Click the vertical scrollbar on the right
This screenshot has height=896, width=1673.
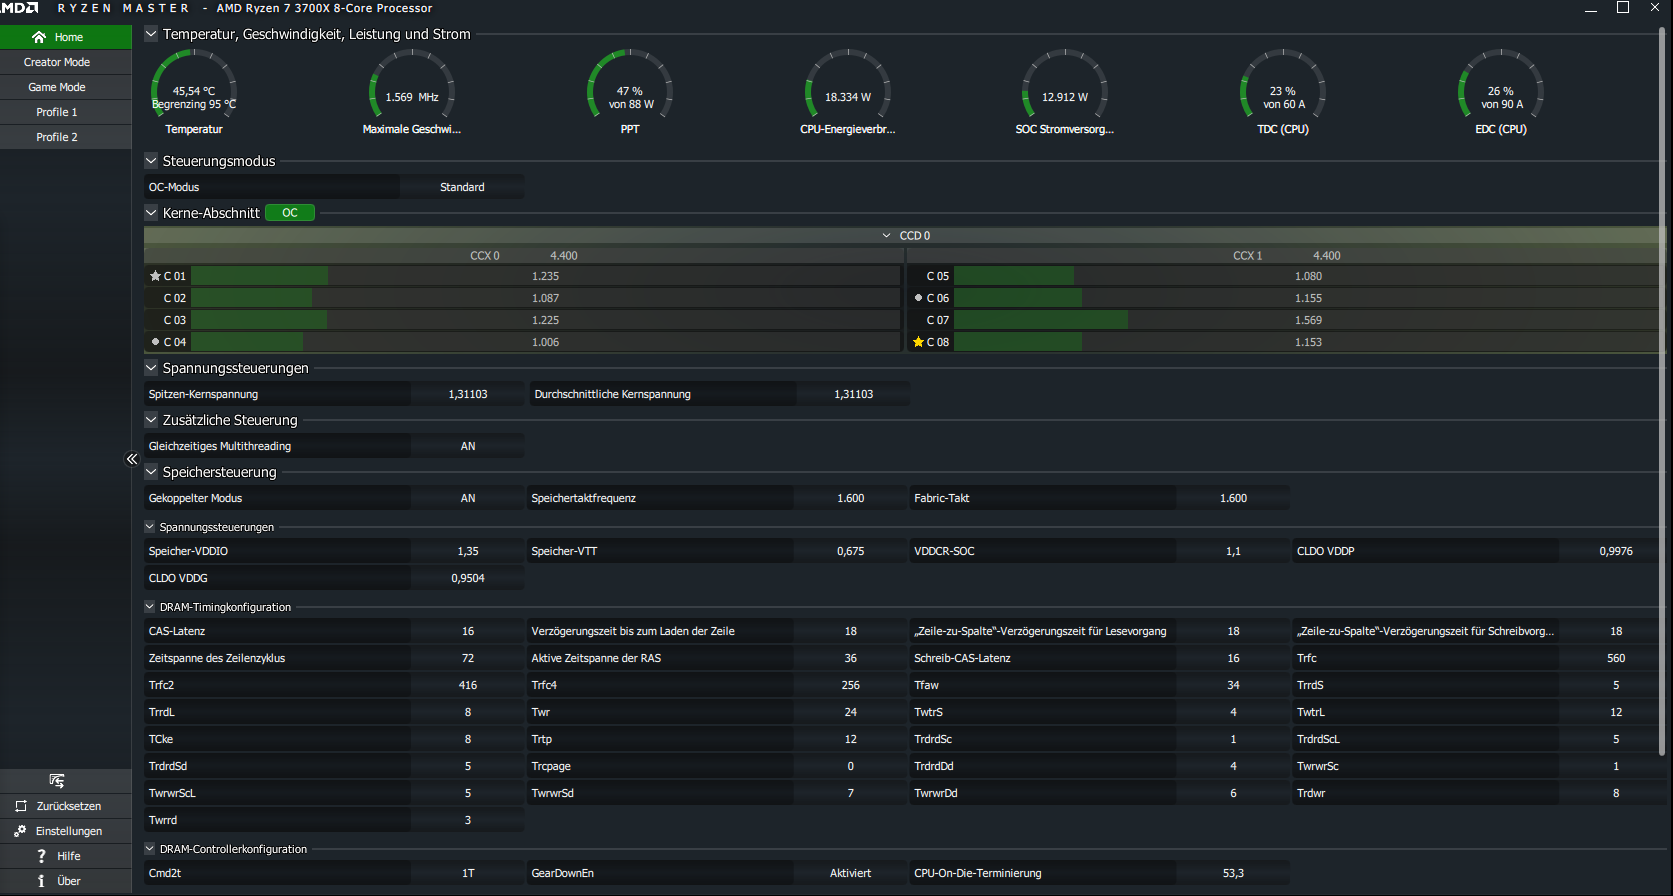pos(1662,390)
